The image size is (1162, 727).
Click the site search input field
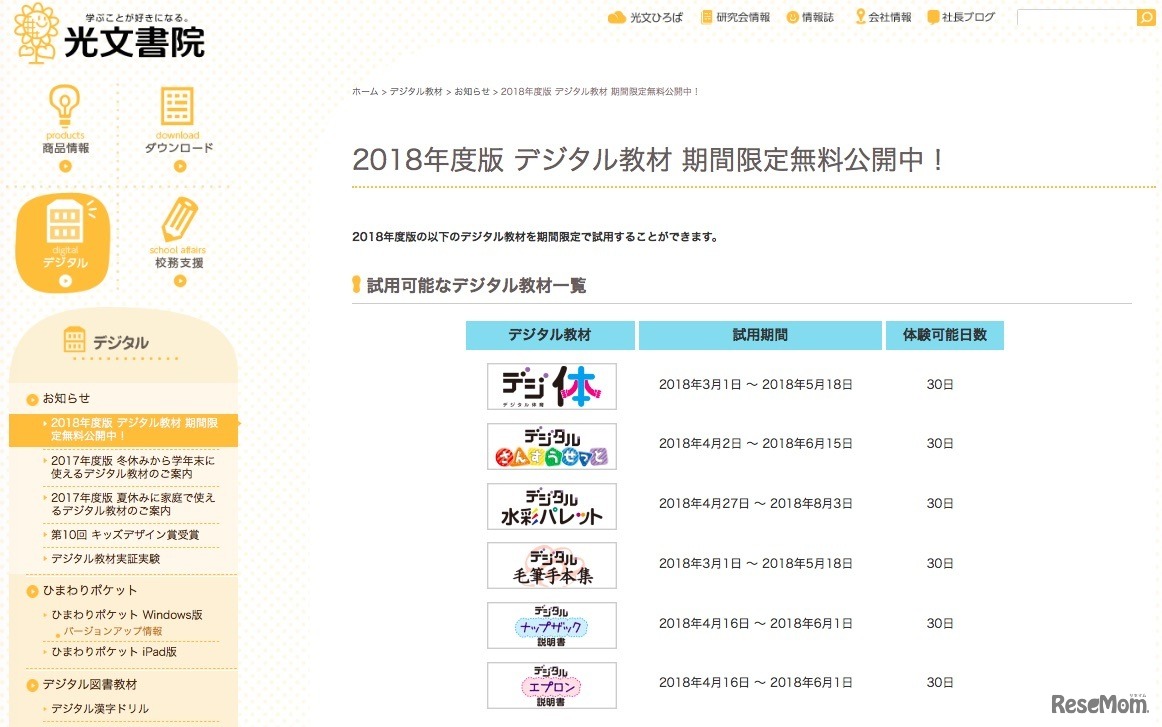[1076, 18]
